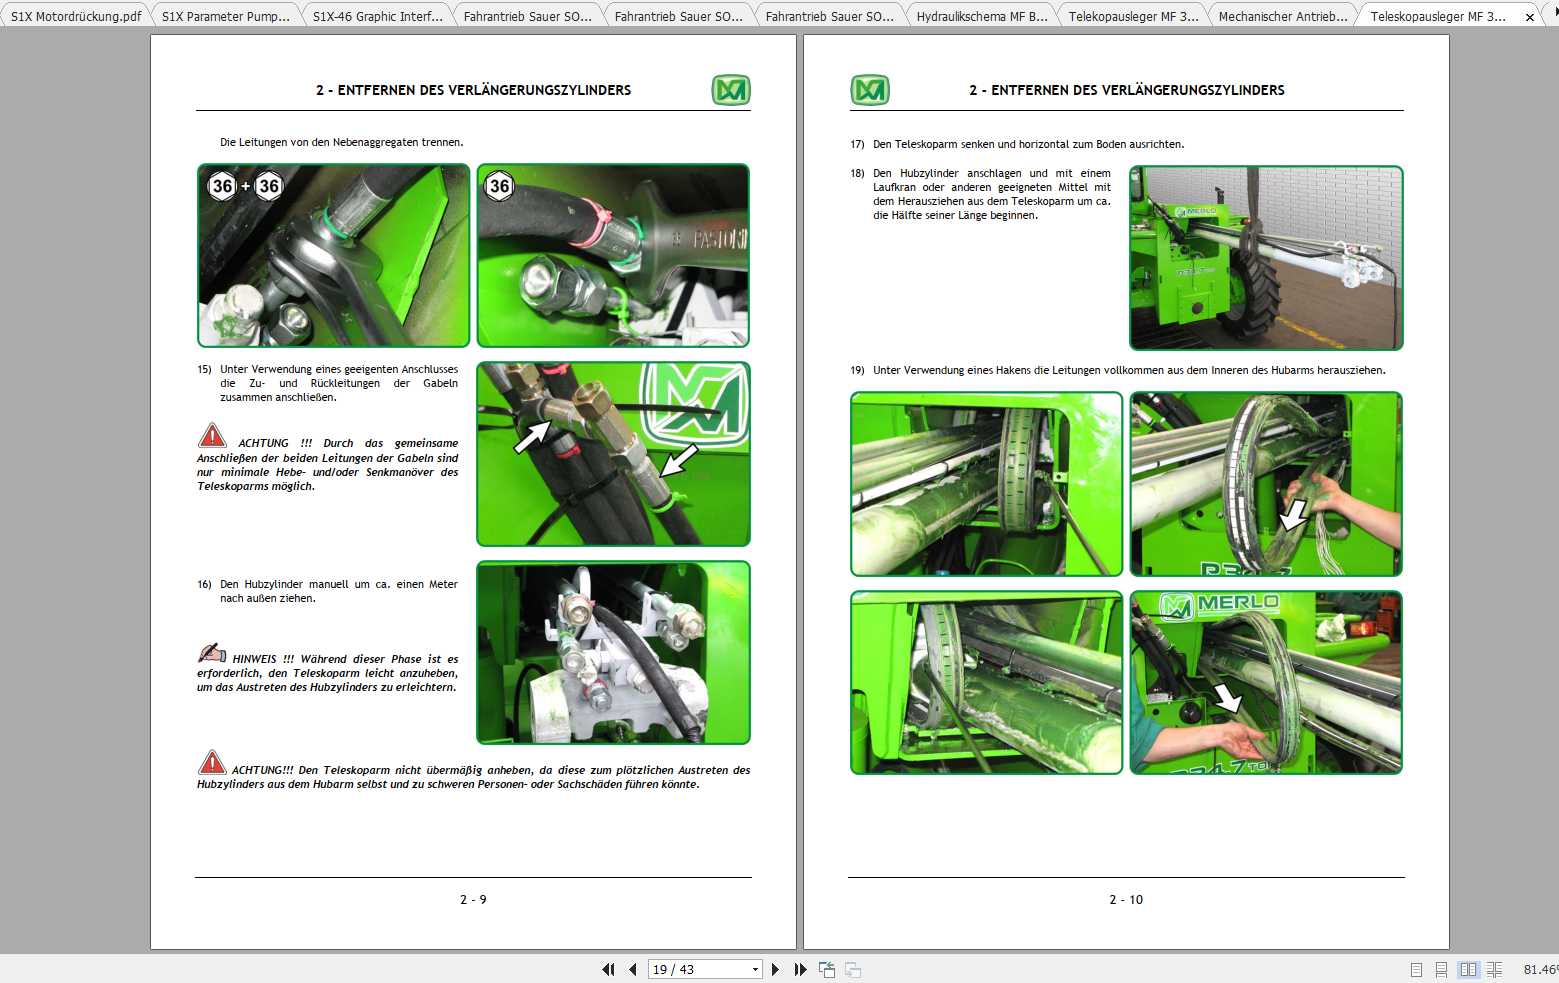
Task: Click the red warning triangle beside ACHTUNG !!!
Action: coord(212,436)
